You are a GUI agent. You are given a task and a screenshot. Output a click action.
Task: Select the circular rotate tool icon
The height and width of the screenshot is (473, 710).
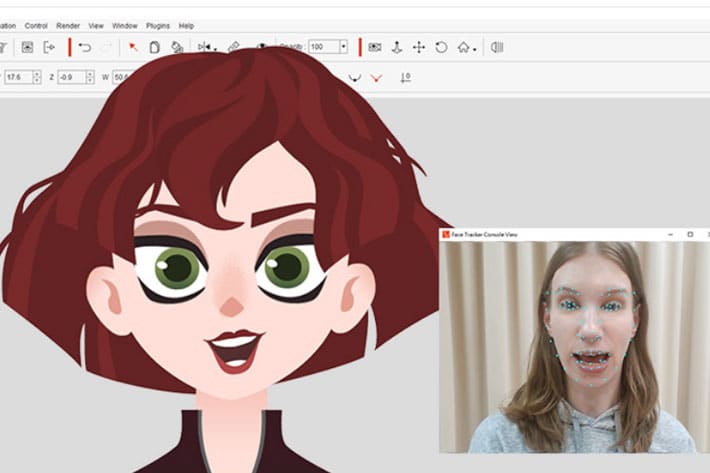(x=441, y=47)
